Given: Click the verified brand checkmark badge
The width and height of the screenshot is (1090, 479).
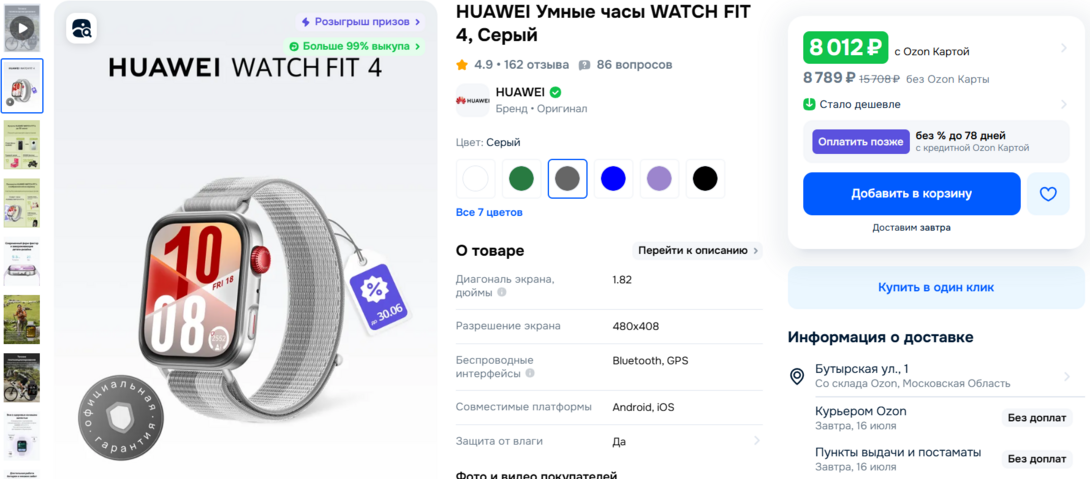Looking at the screenshot, I should coord(555,92).
